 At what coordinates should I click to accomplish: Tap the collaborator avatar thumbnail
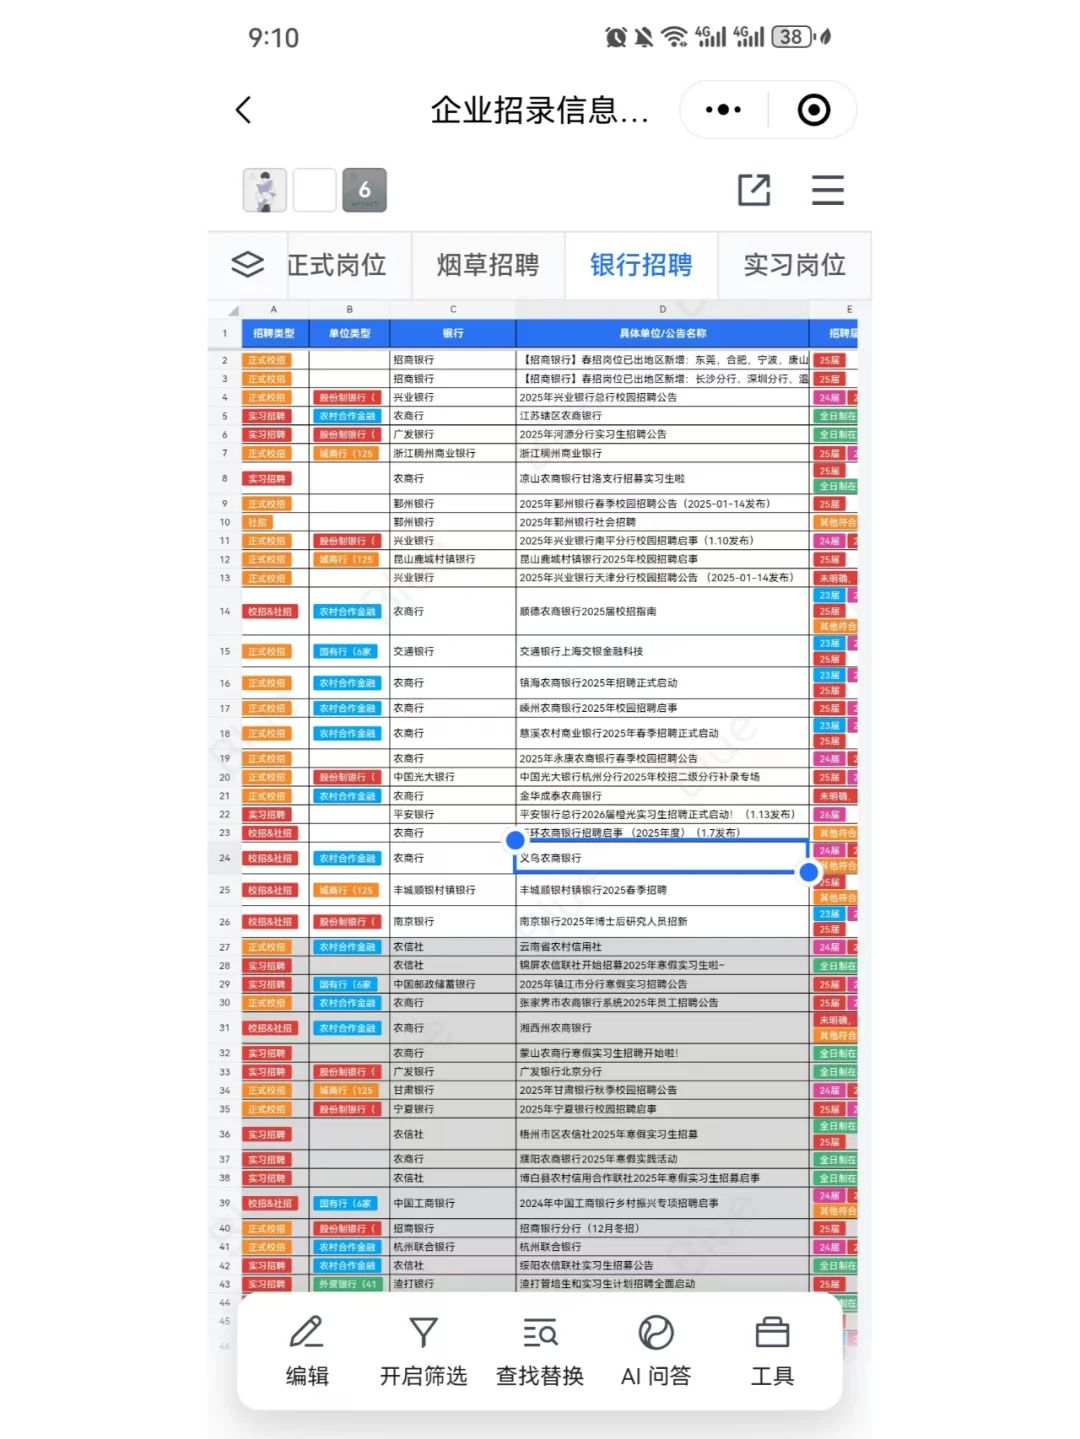[x=263, y=190]
